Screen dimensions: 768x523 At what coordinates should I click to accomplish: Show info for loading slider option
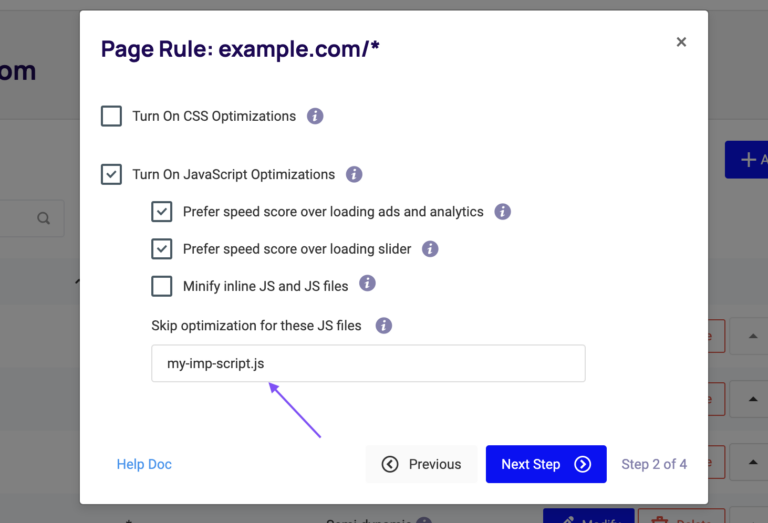[x=430, y=249]
